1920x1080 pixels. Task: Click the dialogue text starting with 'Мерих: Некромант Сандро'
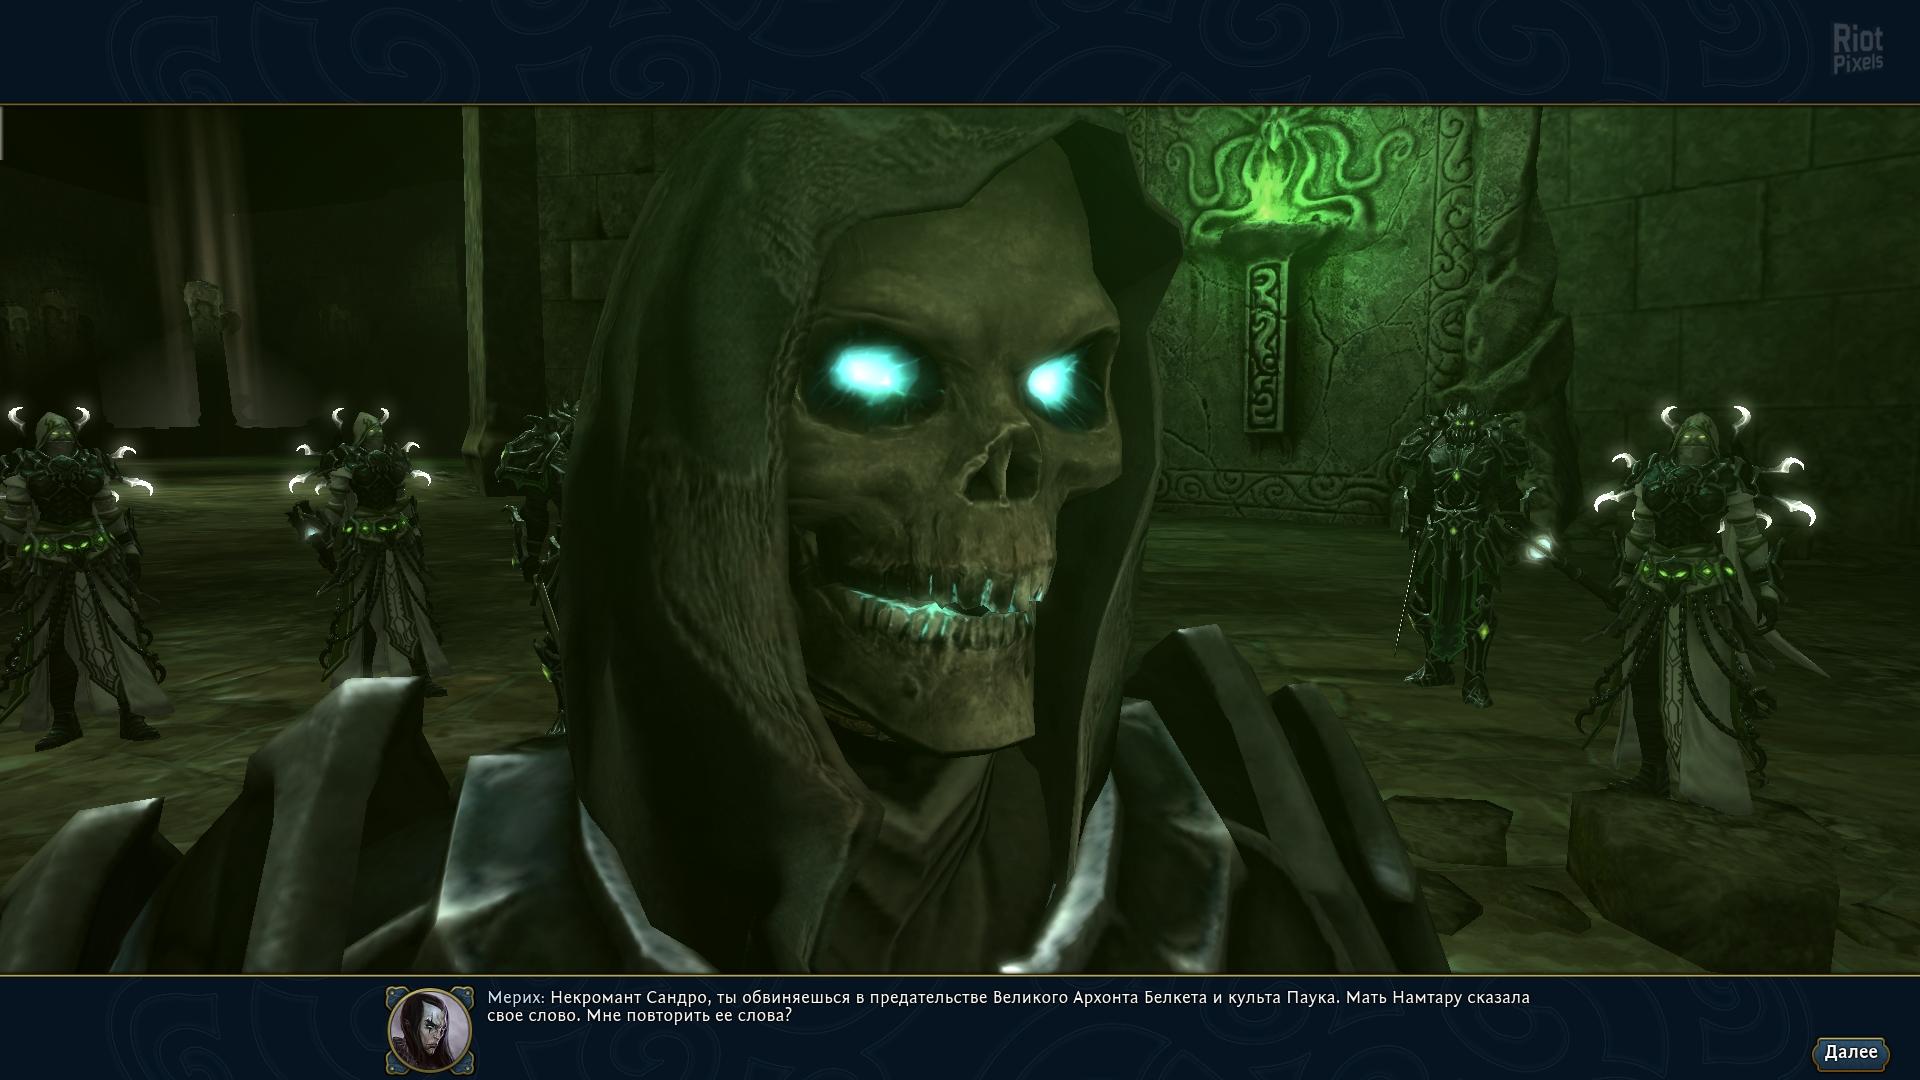click(x=1008, y=1006)
